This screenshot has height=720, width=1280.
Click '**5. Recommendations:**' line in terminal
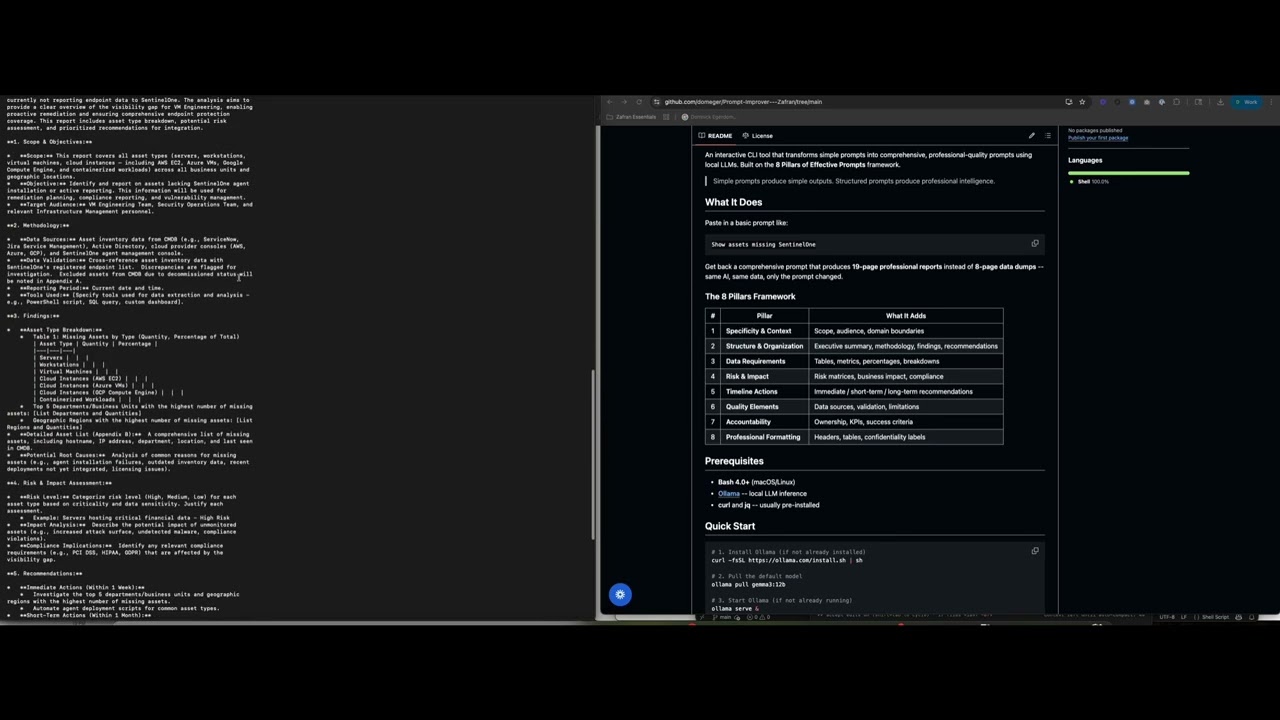pyautogui.click(x=46, y=573)
